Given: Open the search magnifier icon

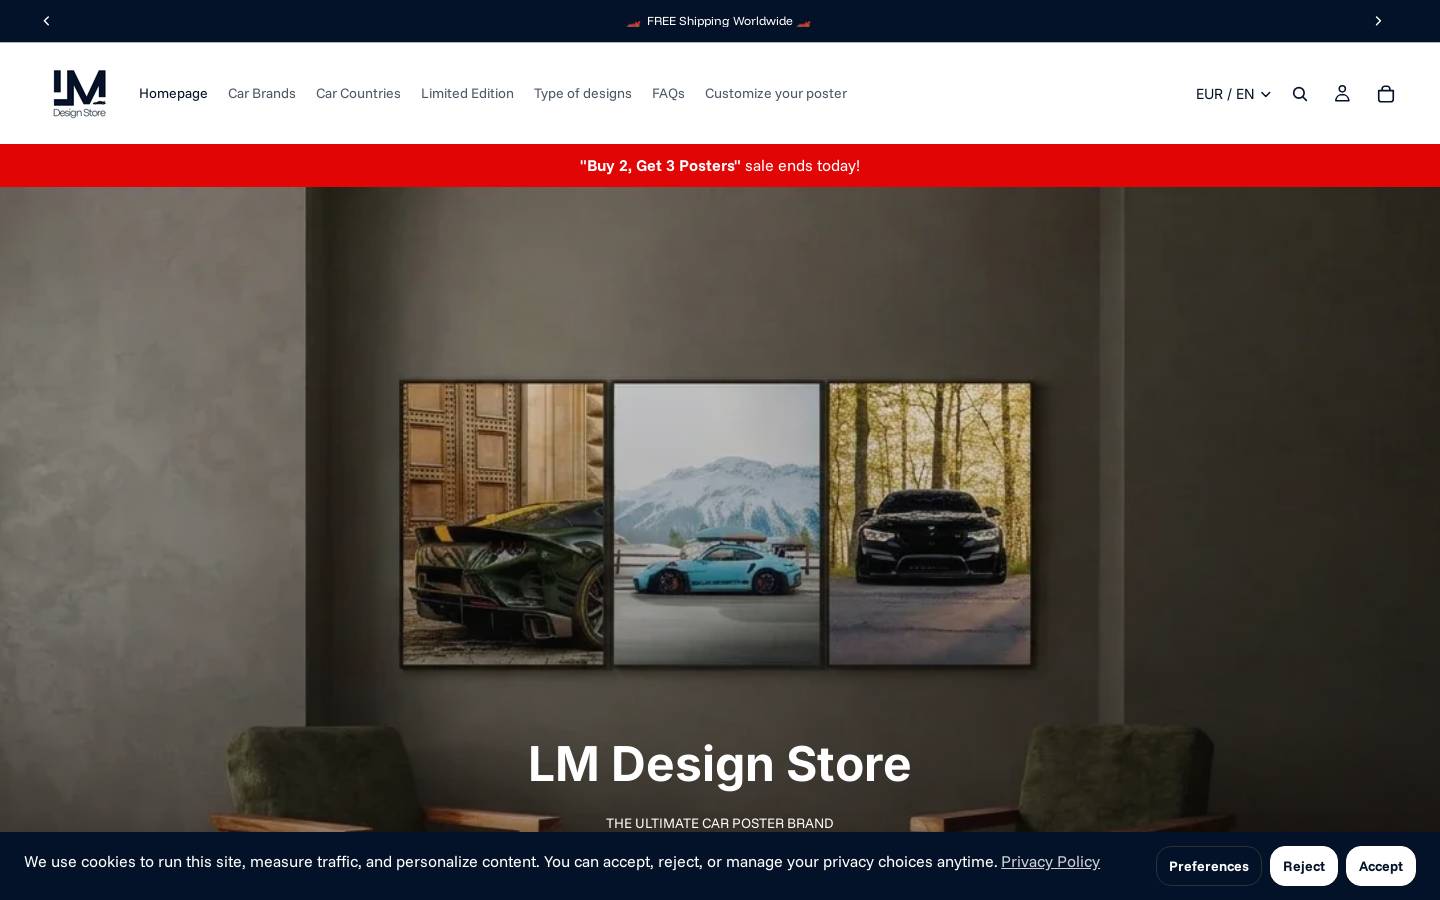Looking at the screenshot, I should pyautogui.click(x=1300, y=94).
